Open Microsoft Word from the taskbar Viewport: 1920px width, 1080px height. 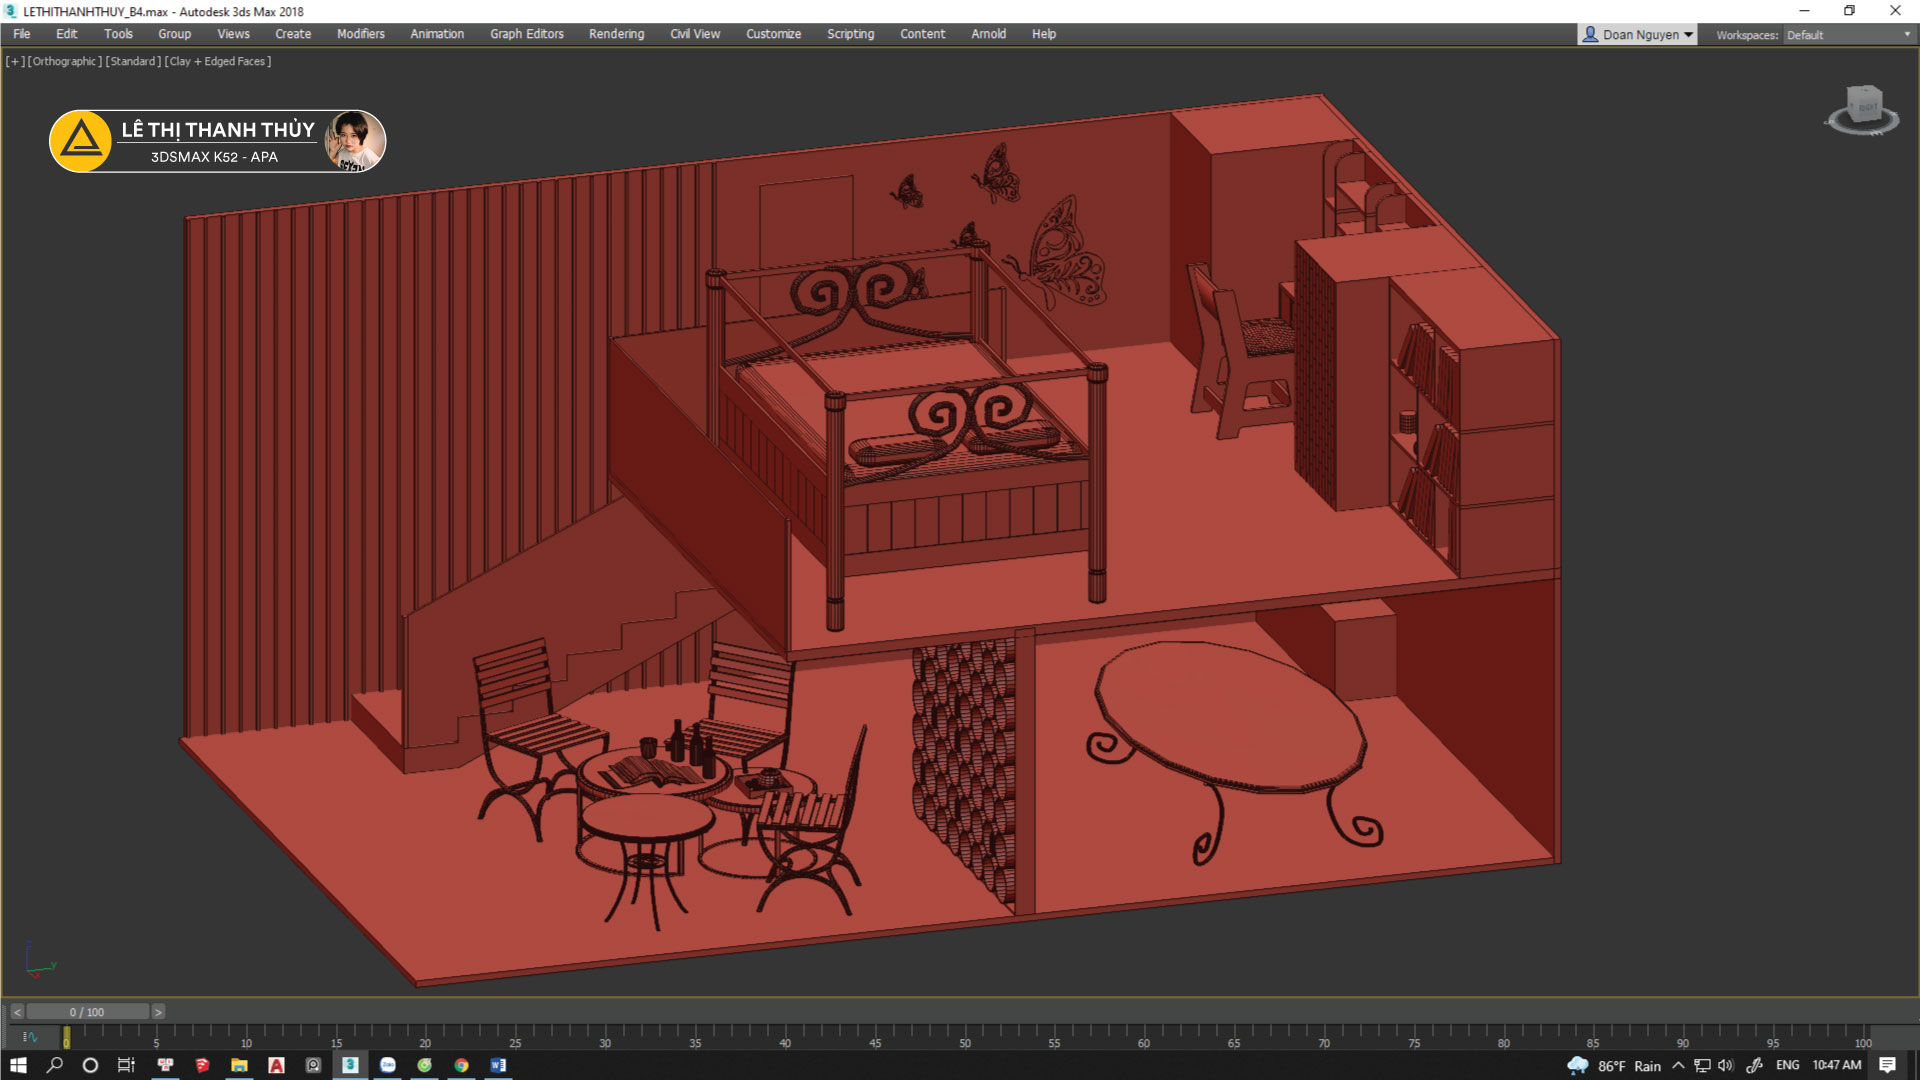click(498, 1065)
